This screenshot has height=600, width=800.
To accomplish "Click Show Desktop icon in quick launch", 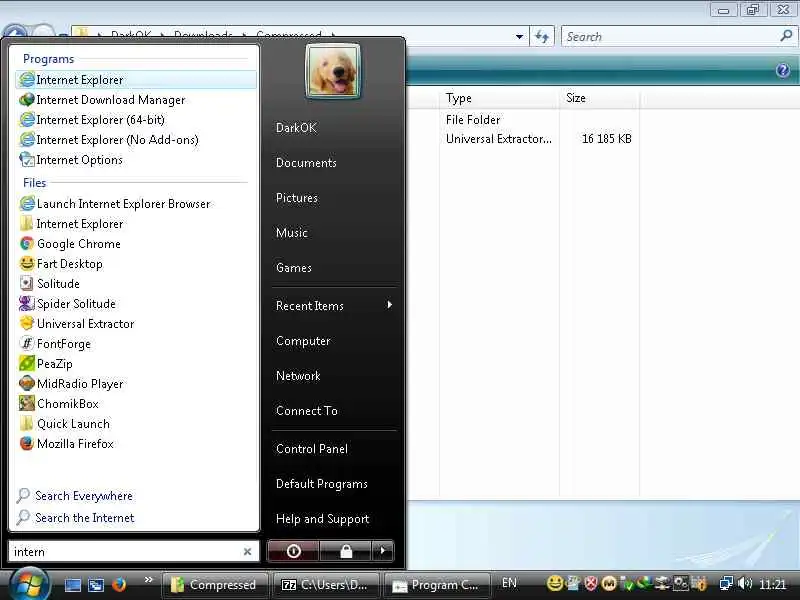I will 72,585.
